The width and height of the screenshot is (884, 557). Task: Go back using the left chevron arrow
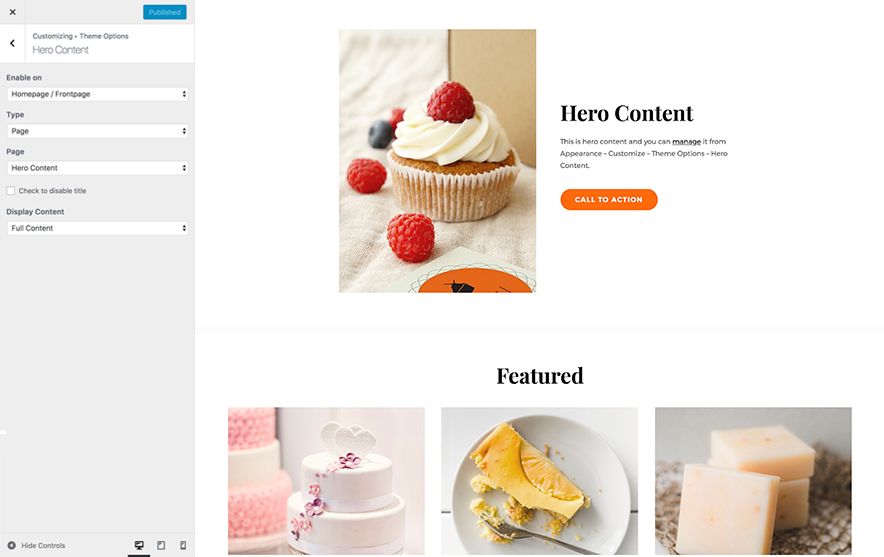(12, 43)
